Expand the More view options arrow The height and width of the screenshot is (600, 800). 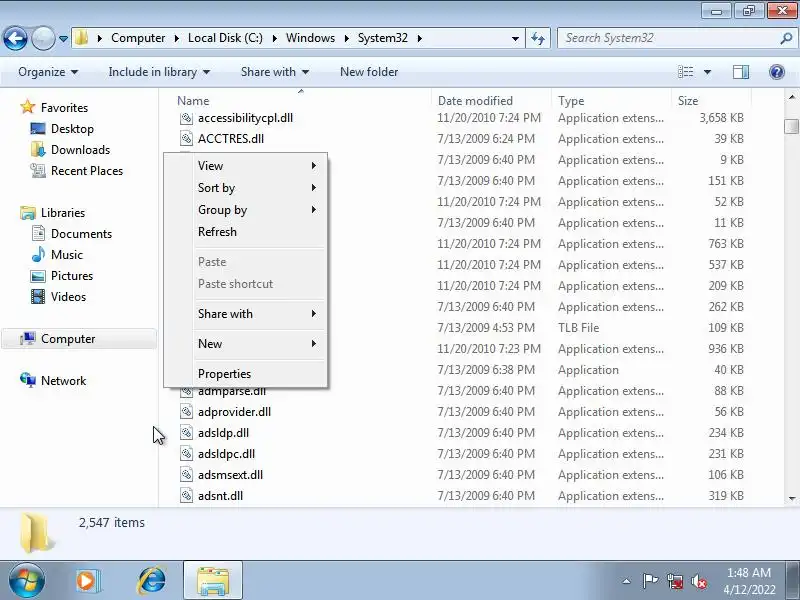[x=708, y=72]
